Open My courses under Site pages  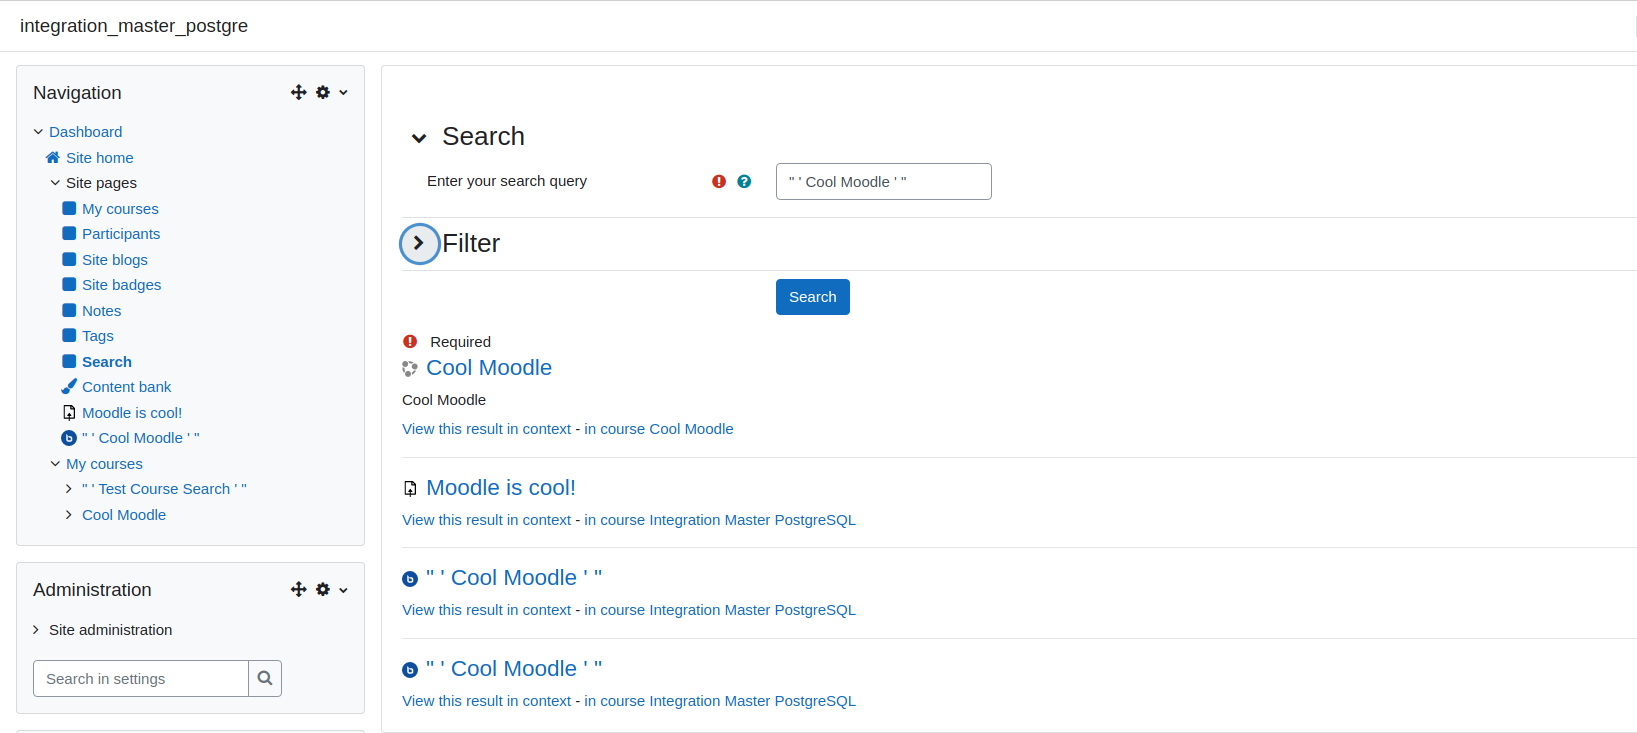pos(120,208)
